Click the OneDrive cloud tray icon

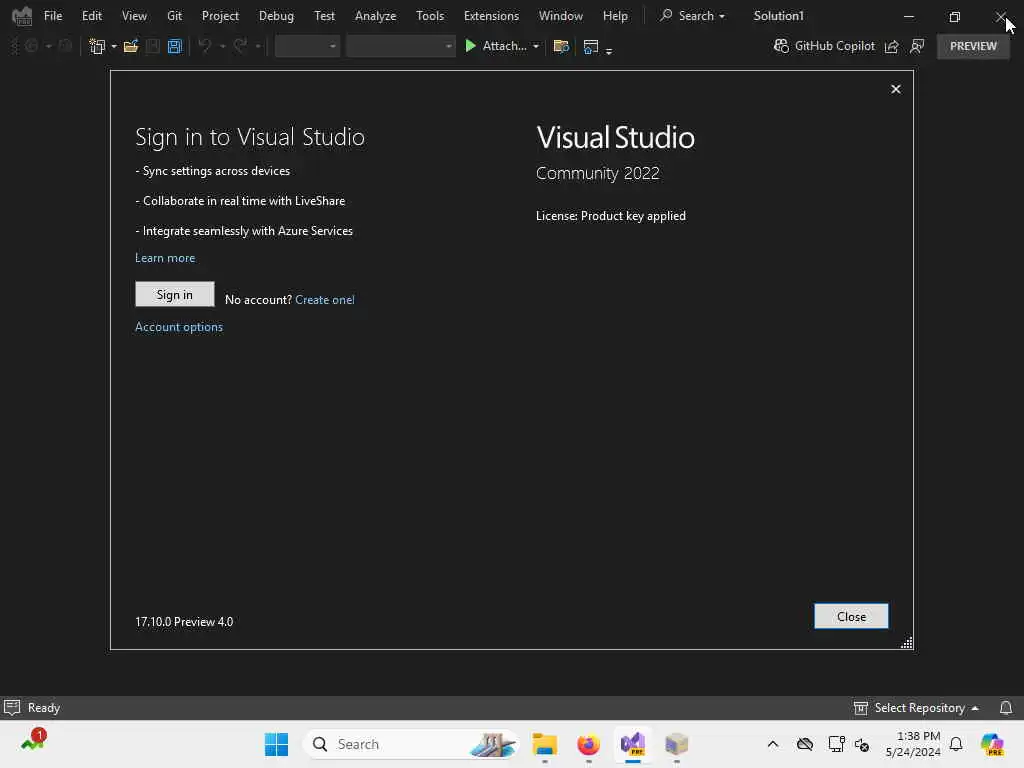tap(805, 744)
